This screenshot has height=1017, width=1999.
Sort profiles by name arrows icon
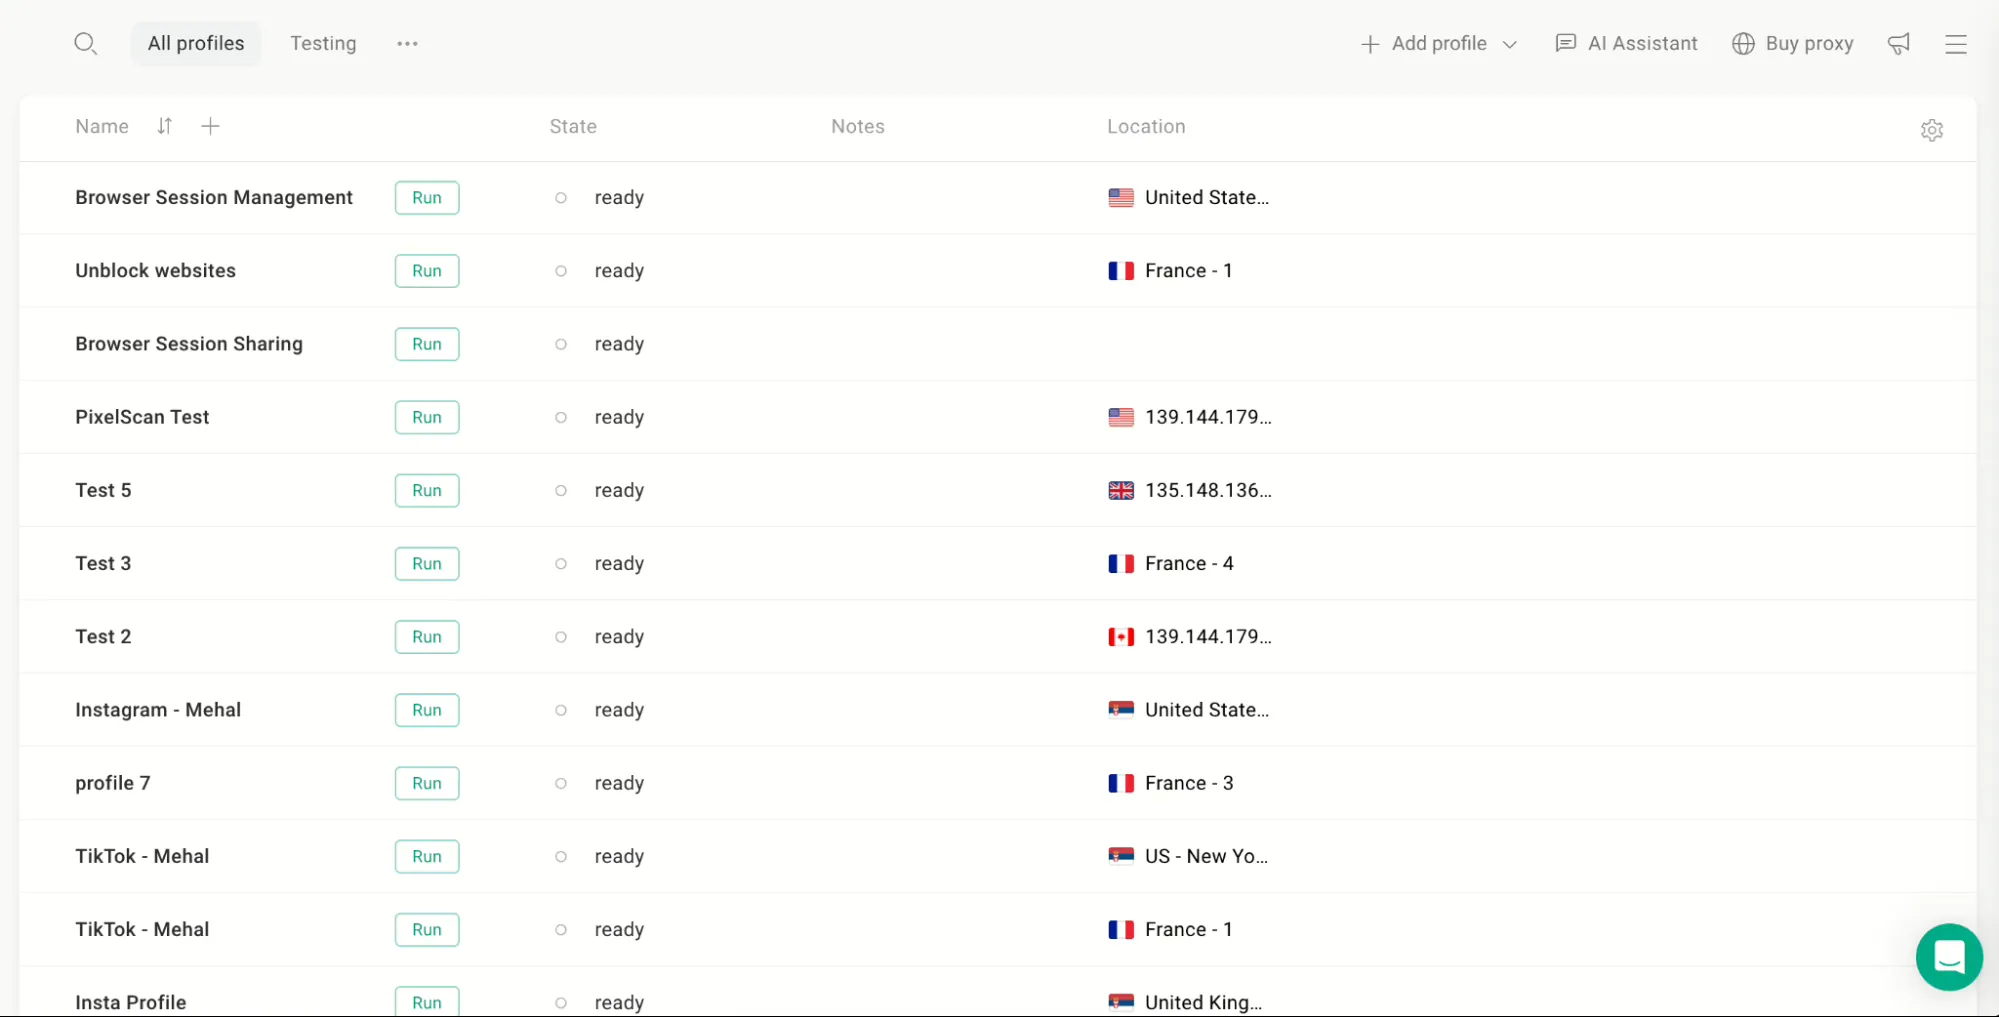(164, 126)
